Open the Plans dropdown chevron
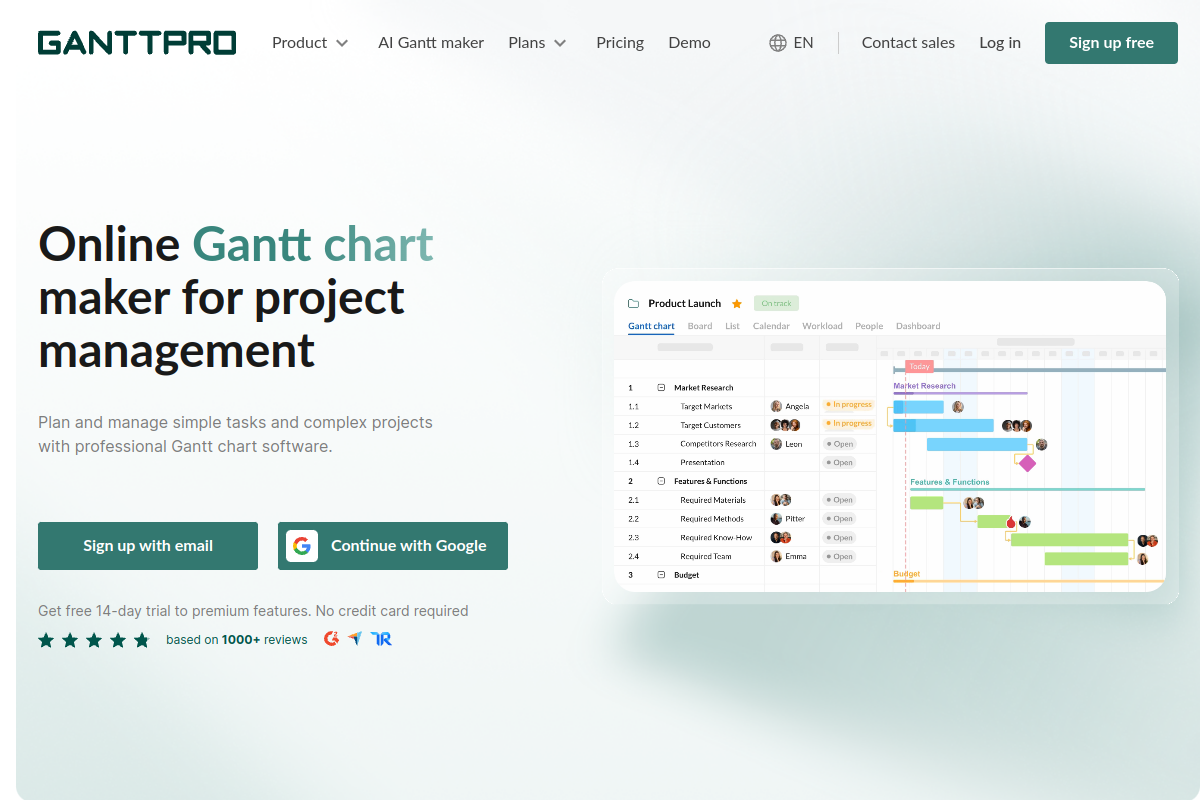Image resolution: width=1200 pixels, height=800 pixels. [560, 43]
